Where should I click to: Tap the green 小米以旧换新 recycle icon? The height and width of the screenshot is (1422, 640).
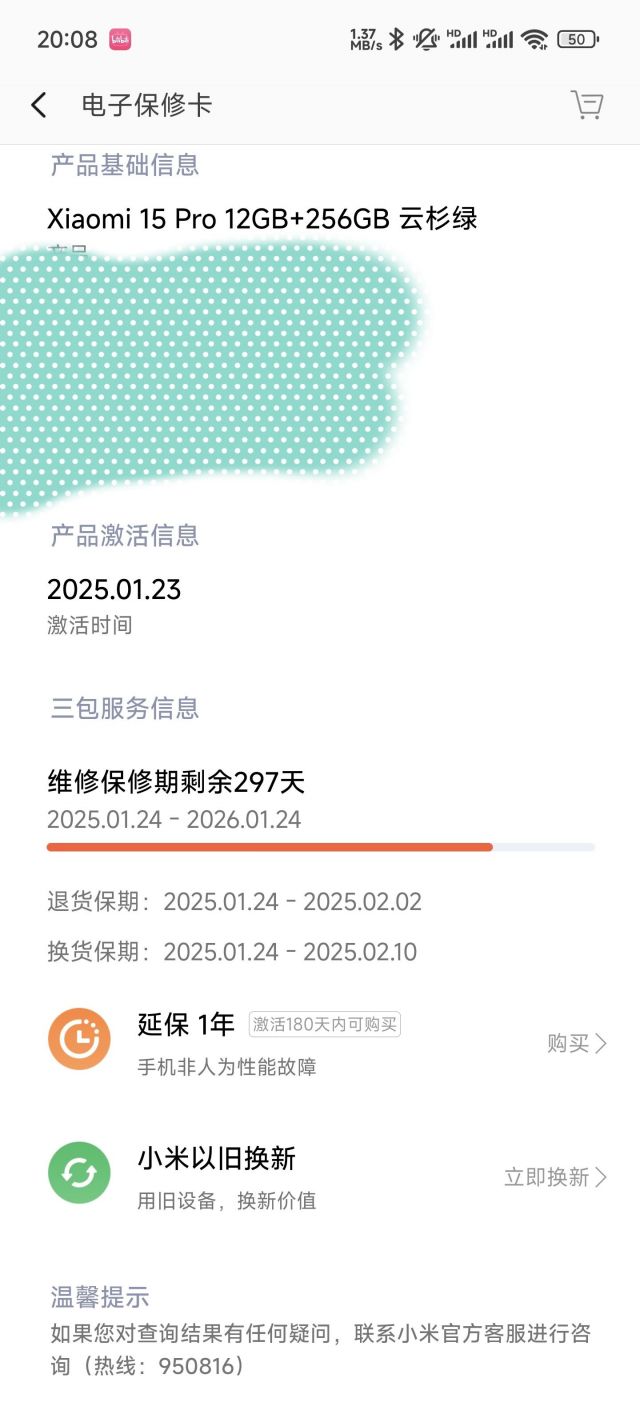(79, 1172)
